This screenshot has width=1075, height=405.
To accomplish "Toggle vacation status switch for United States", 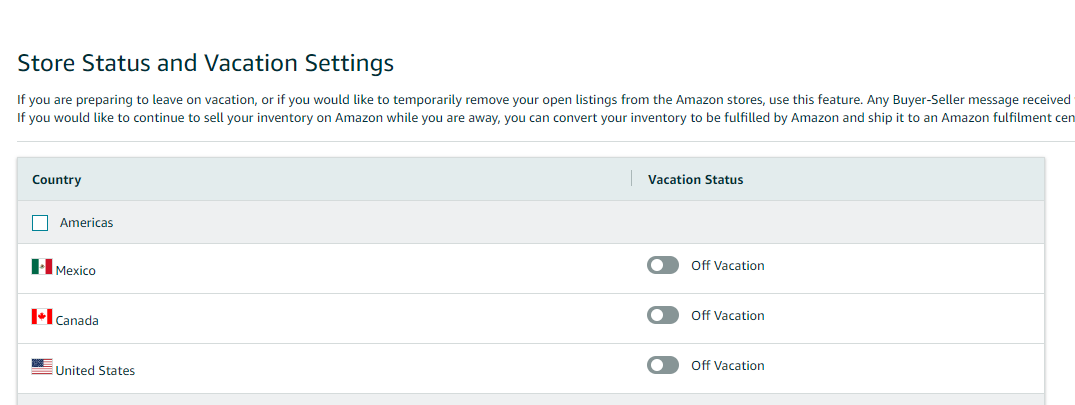I will [663, 365].
